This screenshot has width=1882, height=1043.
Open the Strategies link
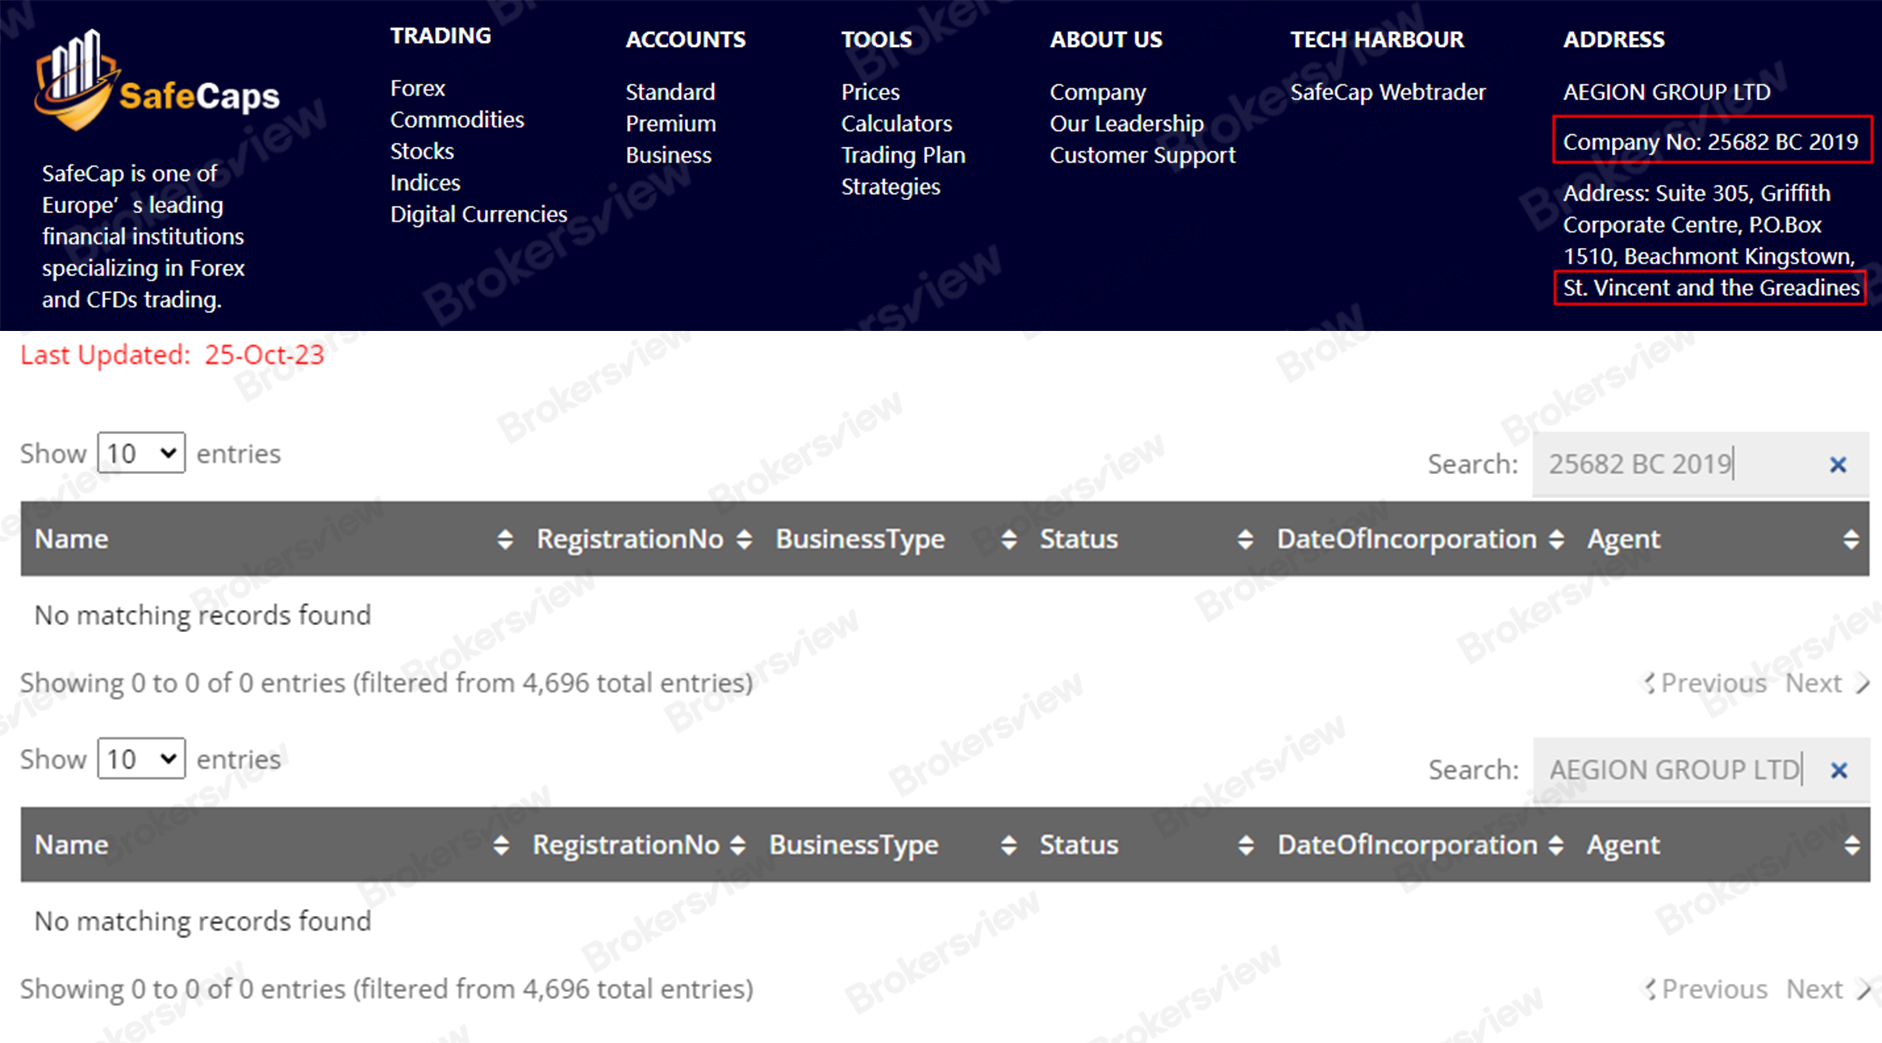coord(890,187)
